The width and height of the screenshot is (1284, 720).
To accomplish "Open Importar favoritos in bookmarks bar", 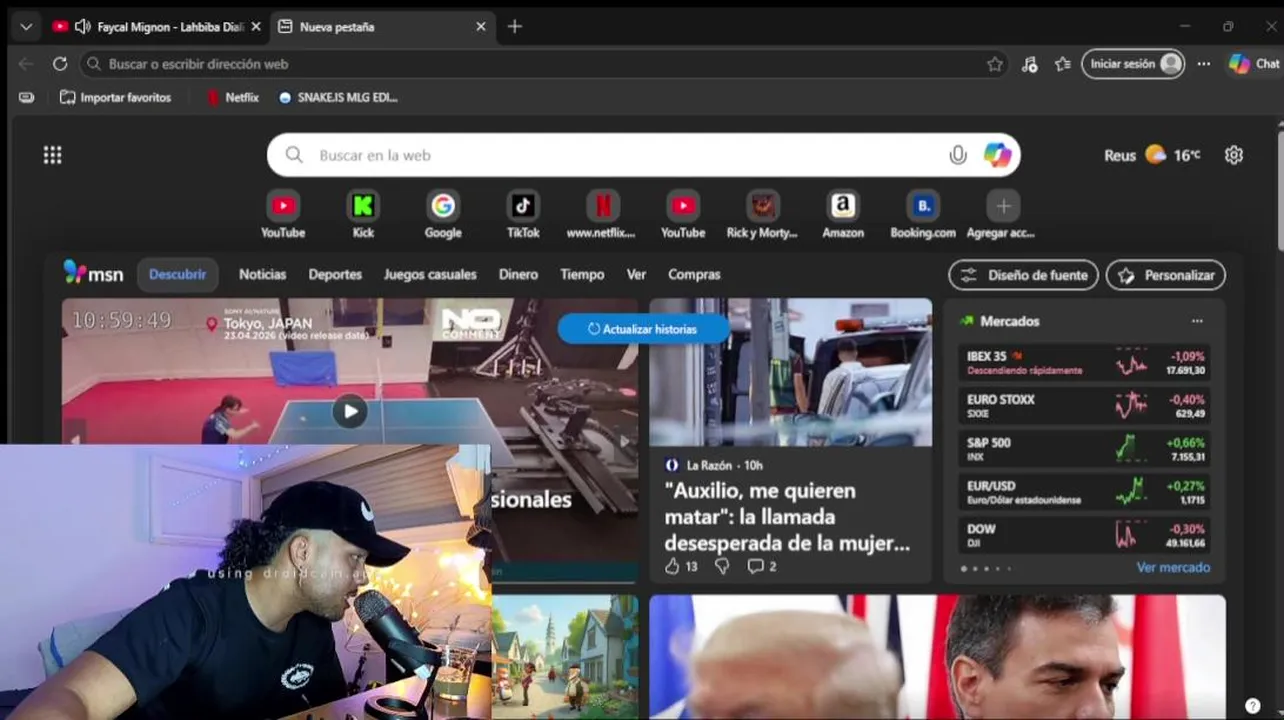I will [116, 97].
